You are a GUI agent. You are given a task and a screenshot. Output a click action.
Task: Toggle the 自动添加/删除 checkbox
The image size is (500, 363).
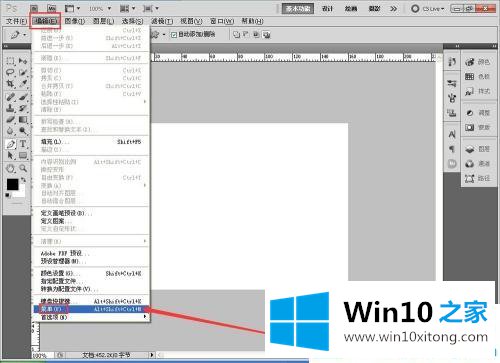pyautogui.click(x=174, y=34)
